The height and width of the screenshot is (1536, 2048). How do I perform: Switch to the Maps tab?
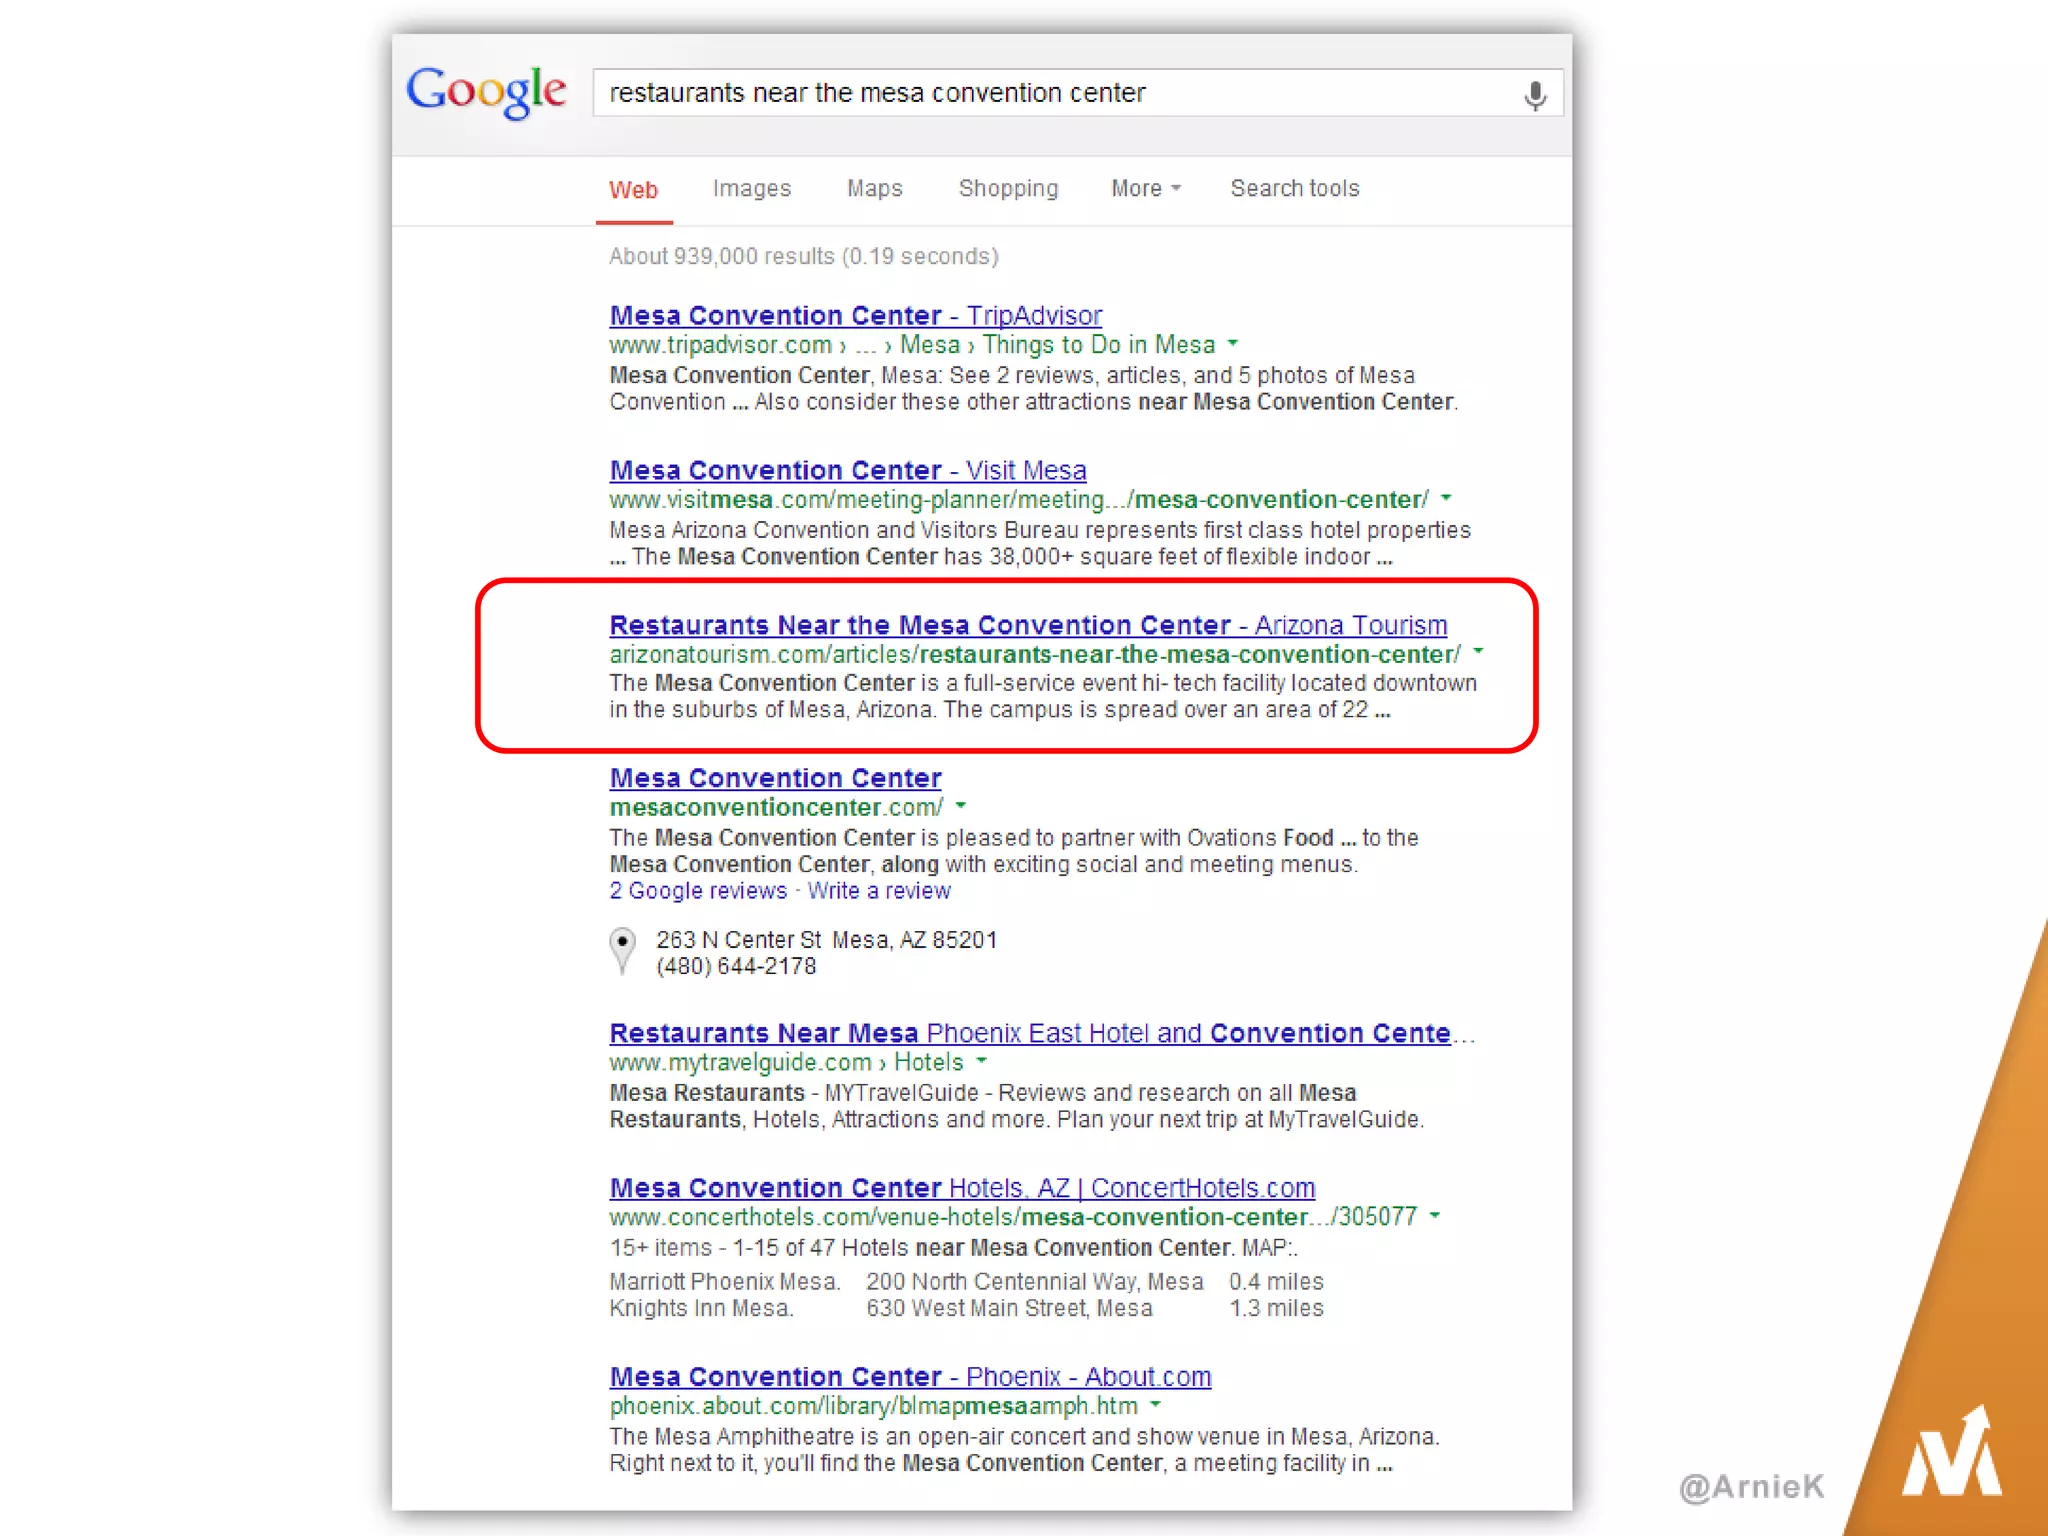874,188
